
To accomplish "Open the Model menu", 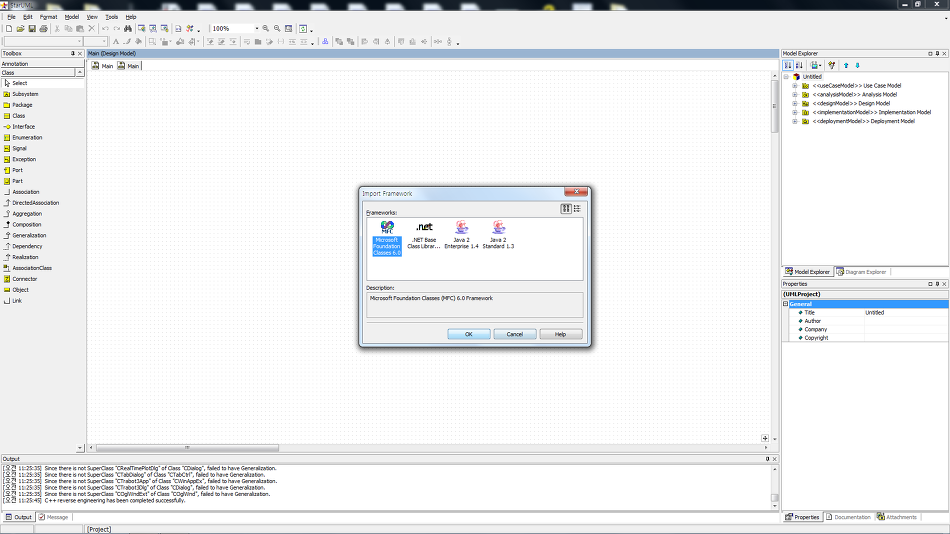I will [x=71, y=17].
